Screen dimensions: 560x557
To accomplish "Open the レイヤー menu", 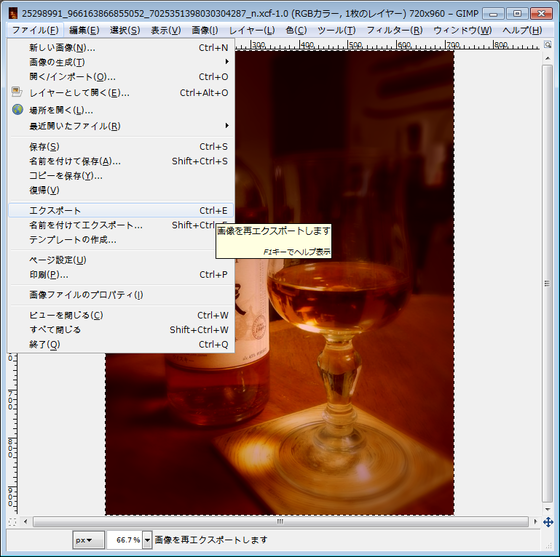I will pyautogui.click(x=252, y=30).
